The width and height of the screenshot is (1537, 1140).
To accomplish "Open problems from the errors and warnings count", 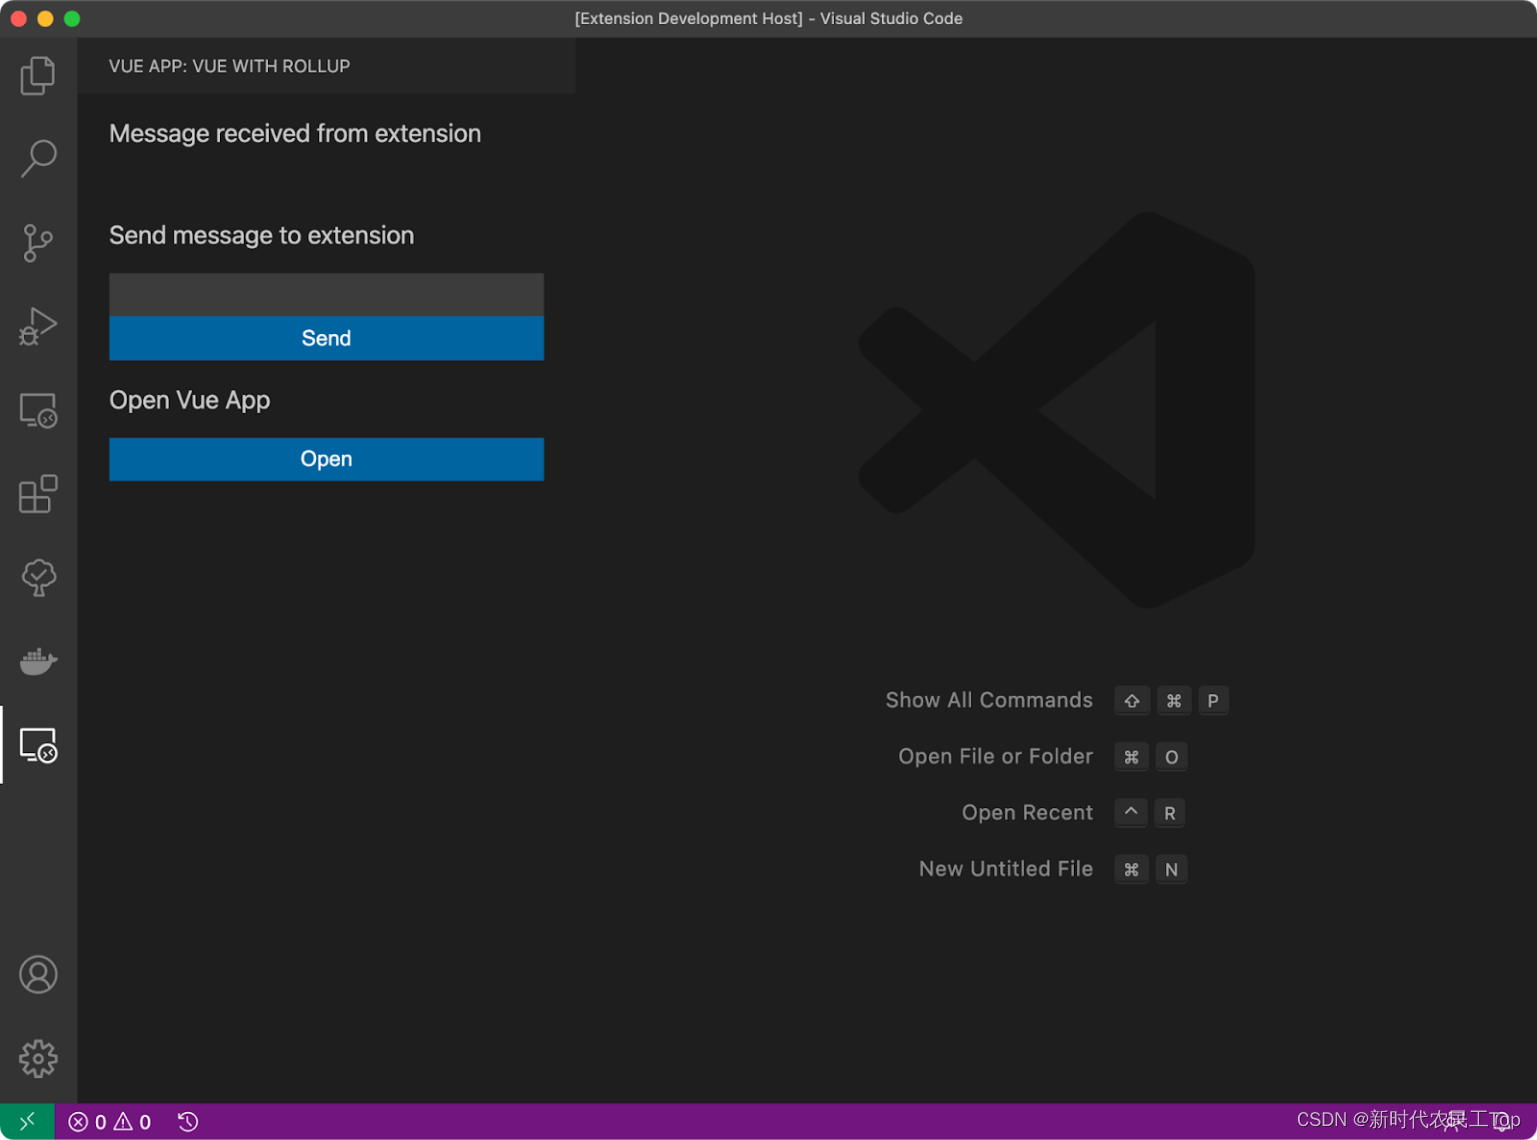I will click(109, 1122).
